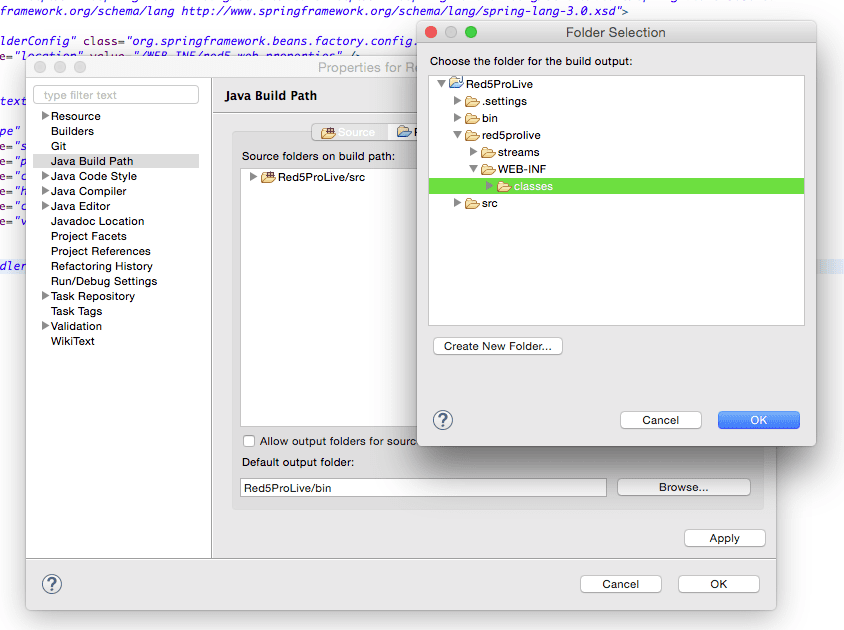
Task: Click the Red5ProLive project folder icon
Action: (457, 84)
